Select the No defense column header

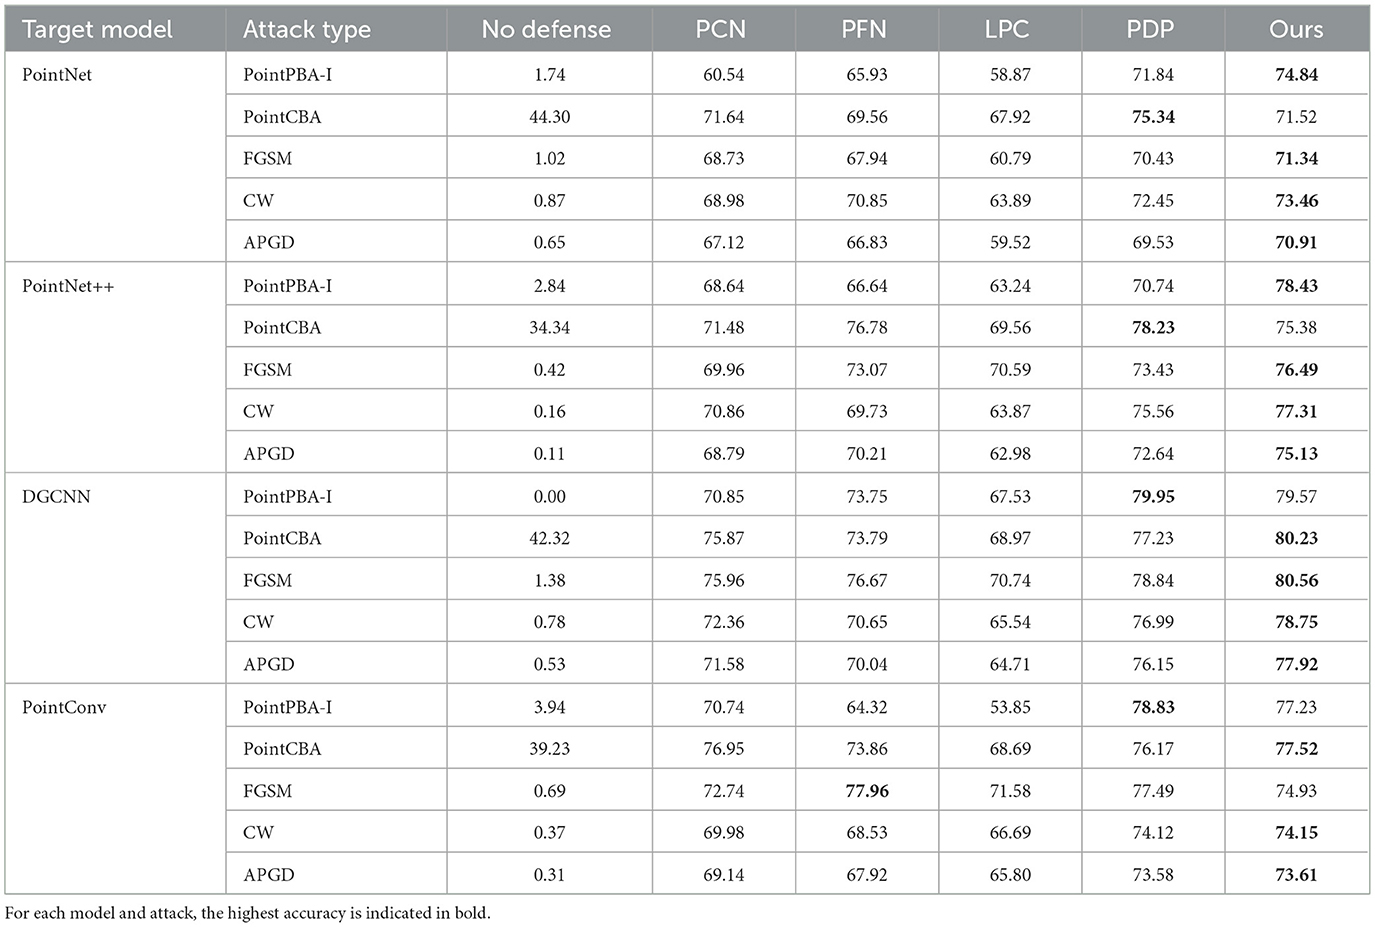(546, 30)
